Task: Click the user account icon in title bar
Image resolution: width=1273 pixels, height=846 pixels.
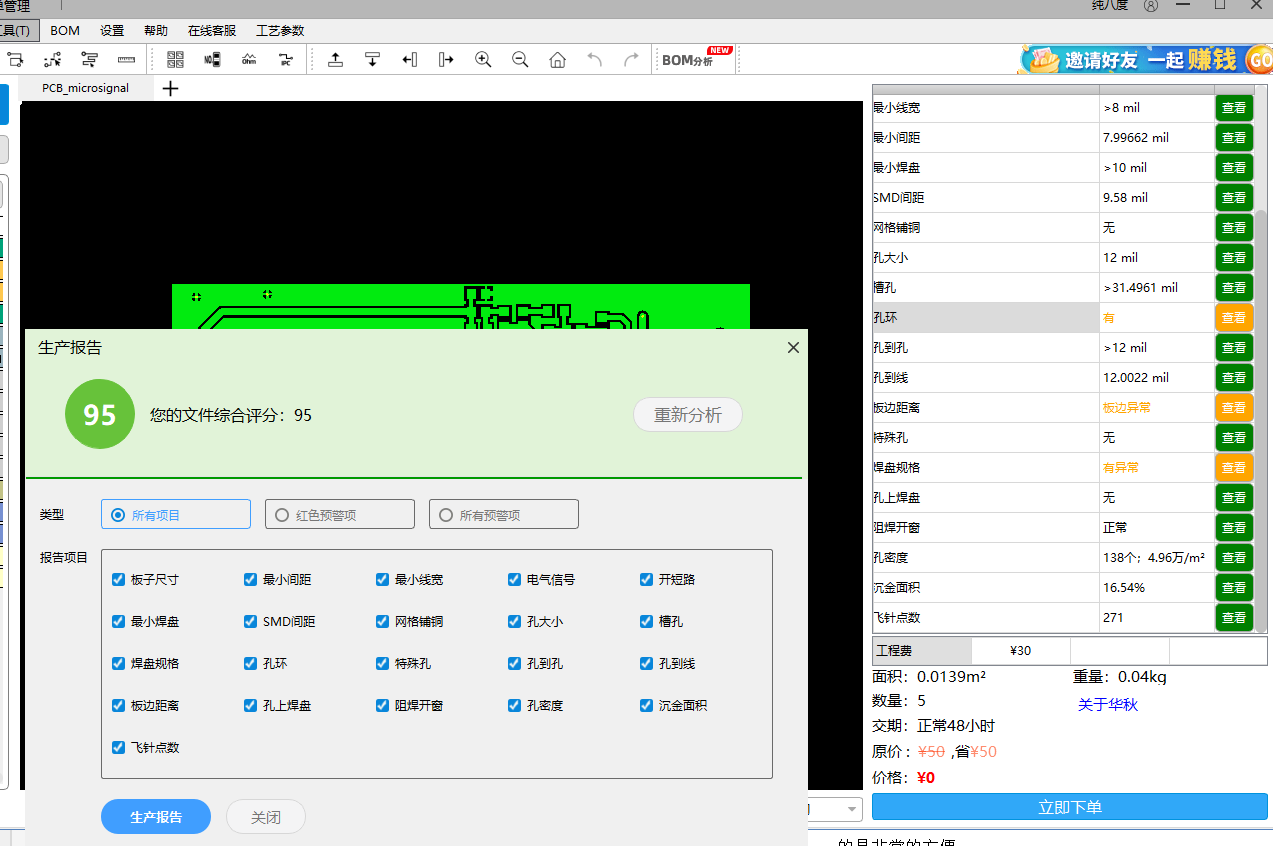Action: [1151, 6]
